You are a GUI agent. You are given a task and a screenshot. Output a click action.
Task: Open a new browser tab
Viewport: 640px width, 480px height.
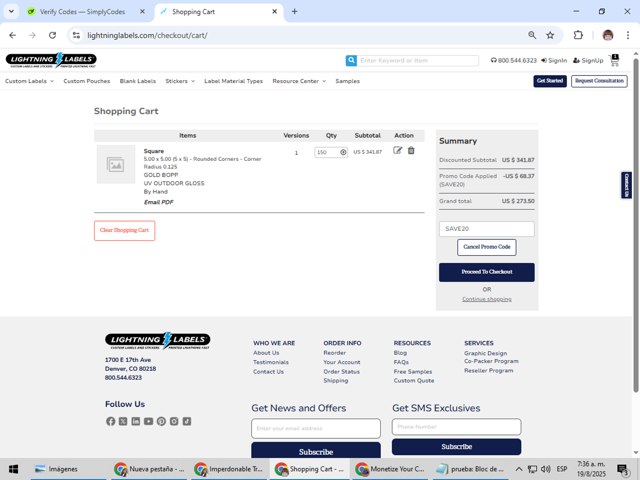tap(294, 11)
